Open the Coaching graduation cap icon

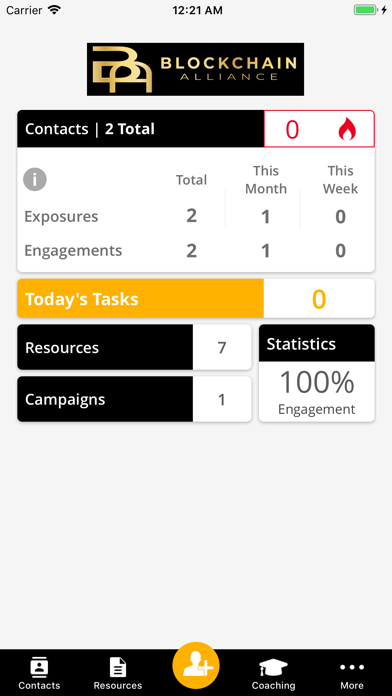[273, 667]
